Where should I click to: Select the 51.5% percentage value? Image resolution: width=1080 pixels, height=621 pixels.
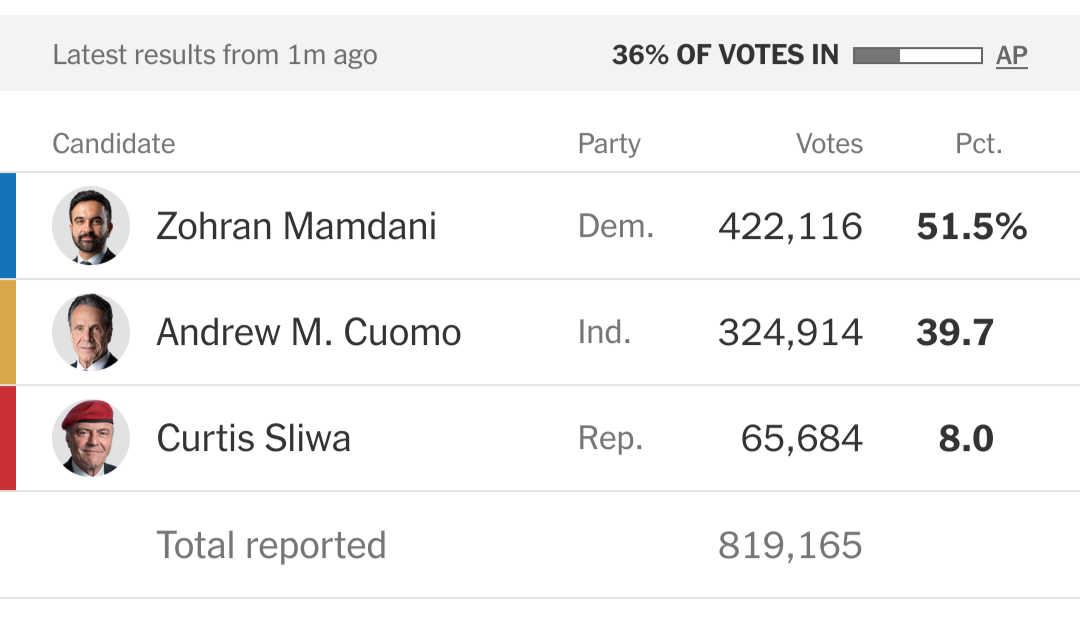(971, 227)
